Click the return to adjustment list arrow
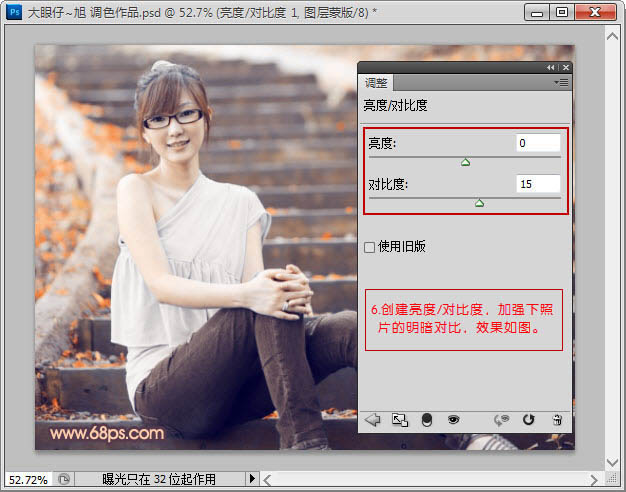The image size is (626, 492). [x=373, y=421]
